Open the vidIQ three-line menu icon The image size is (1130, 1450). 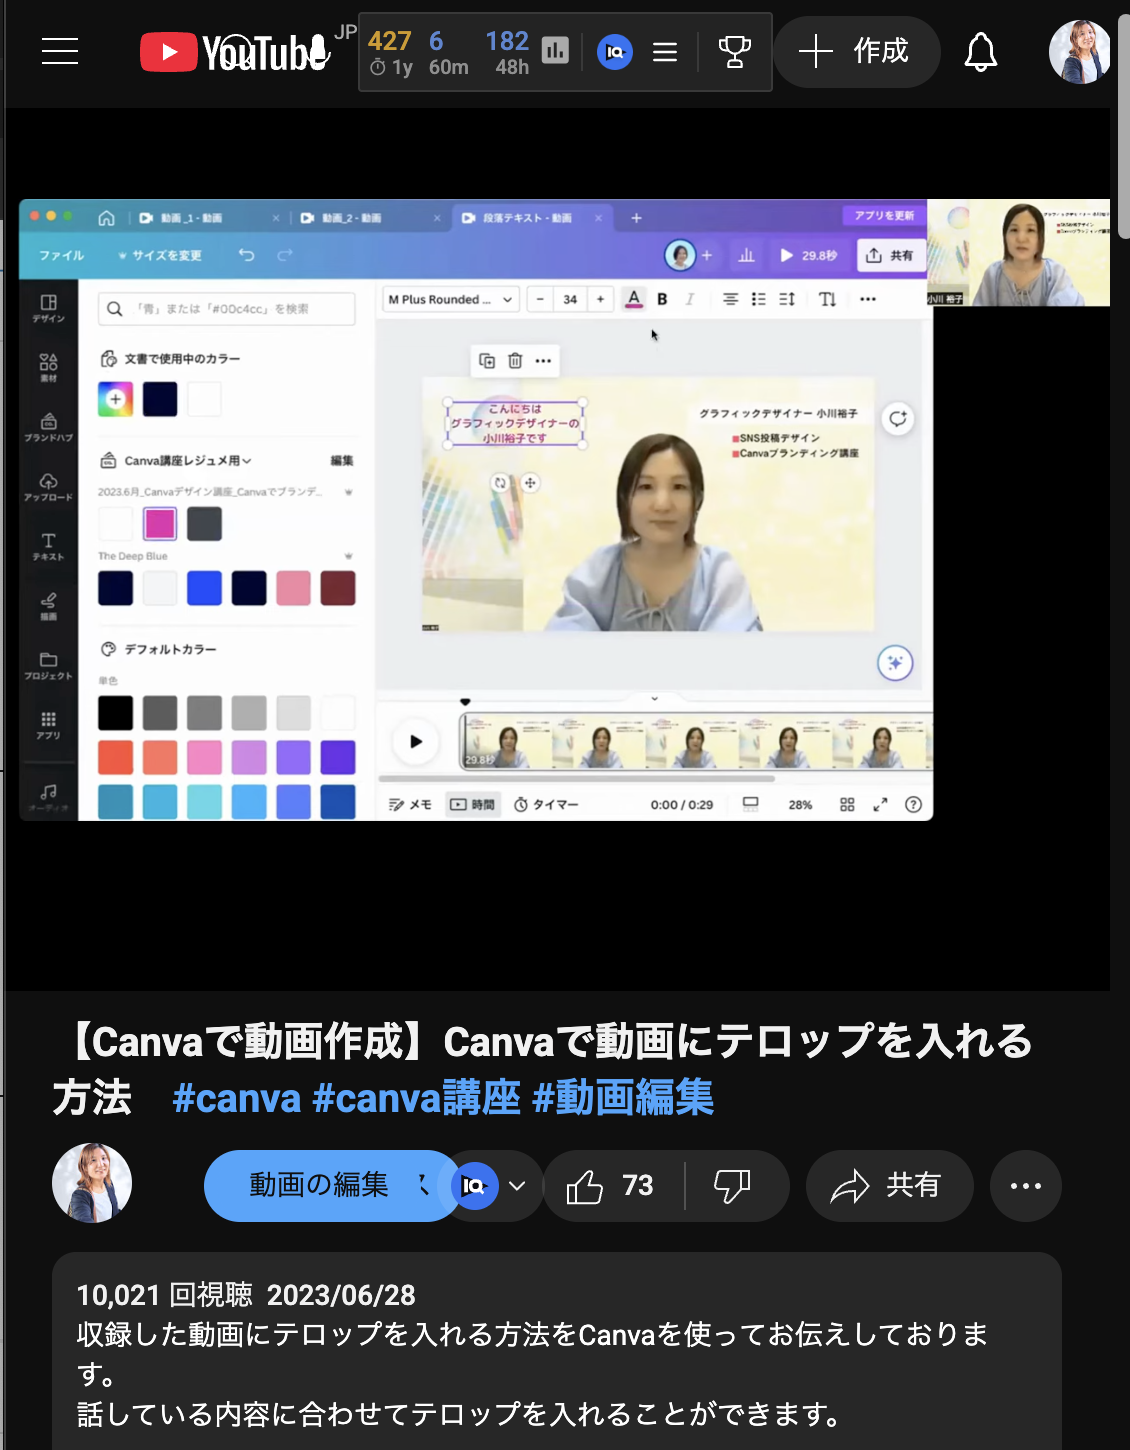pyautogui.click(x=665, y=51)
